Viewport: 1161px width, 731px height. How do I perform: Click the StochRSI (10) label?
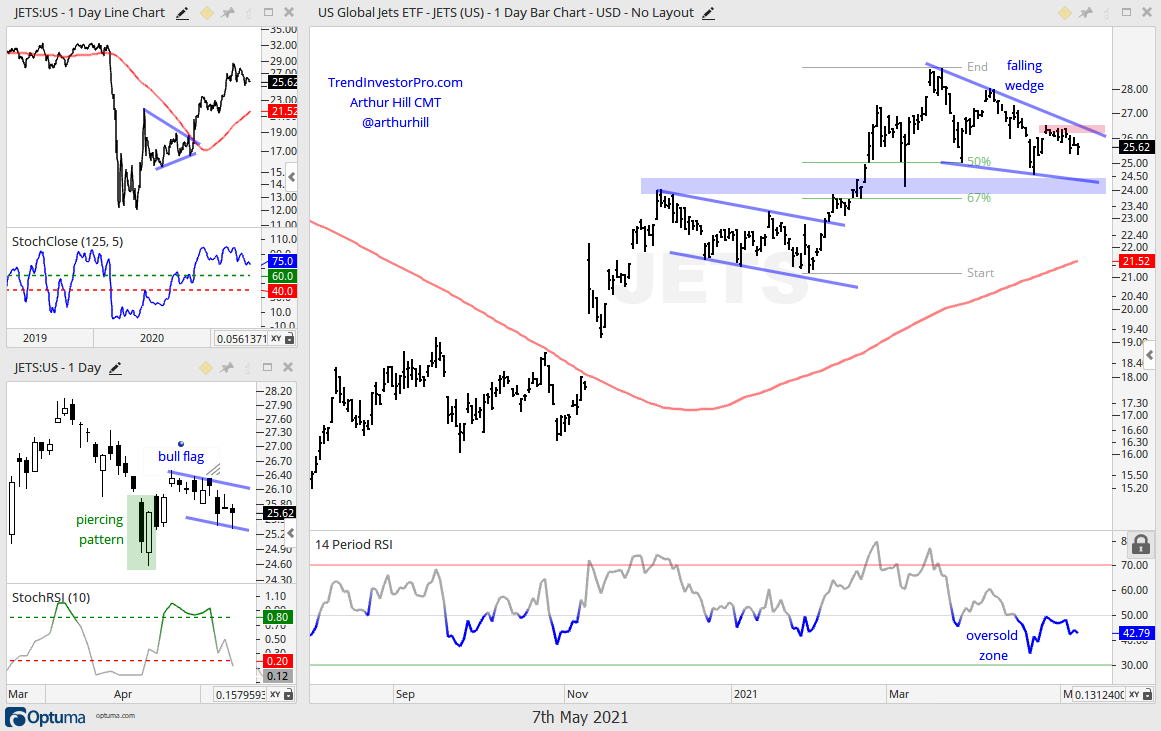click(51, 598)
